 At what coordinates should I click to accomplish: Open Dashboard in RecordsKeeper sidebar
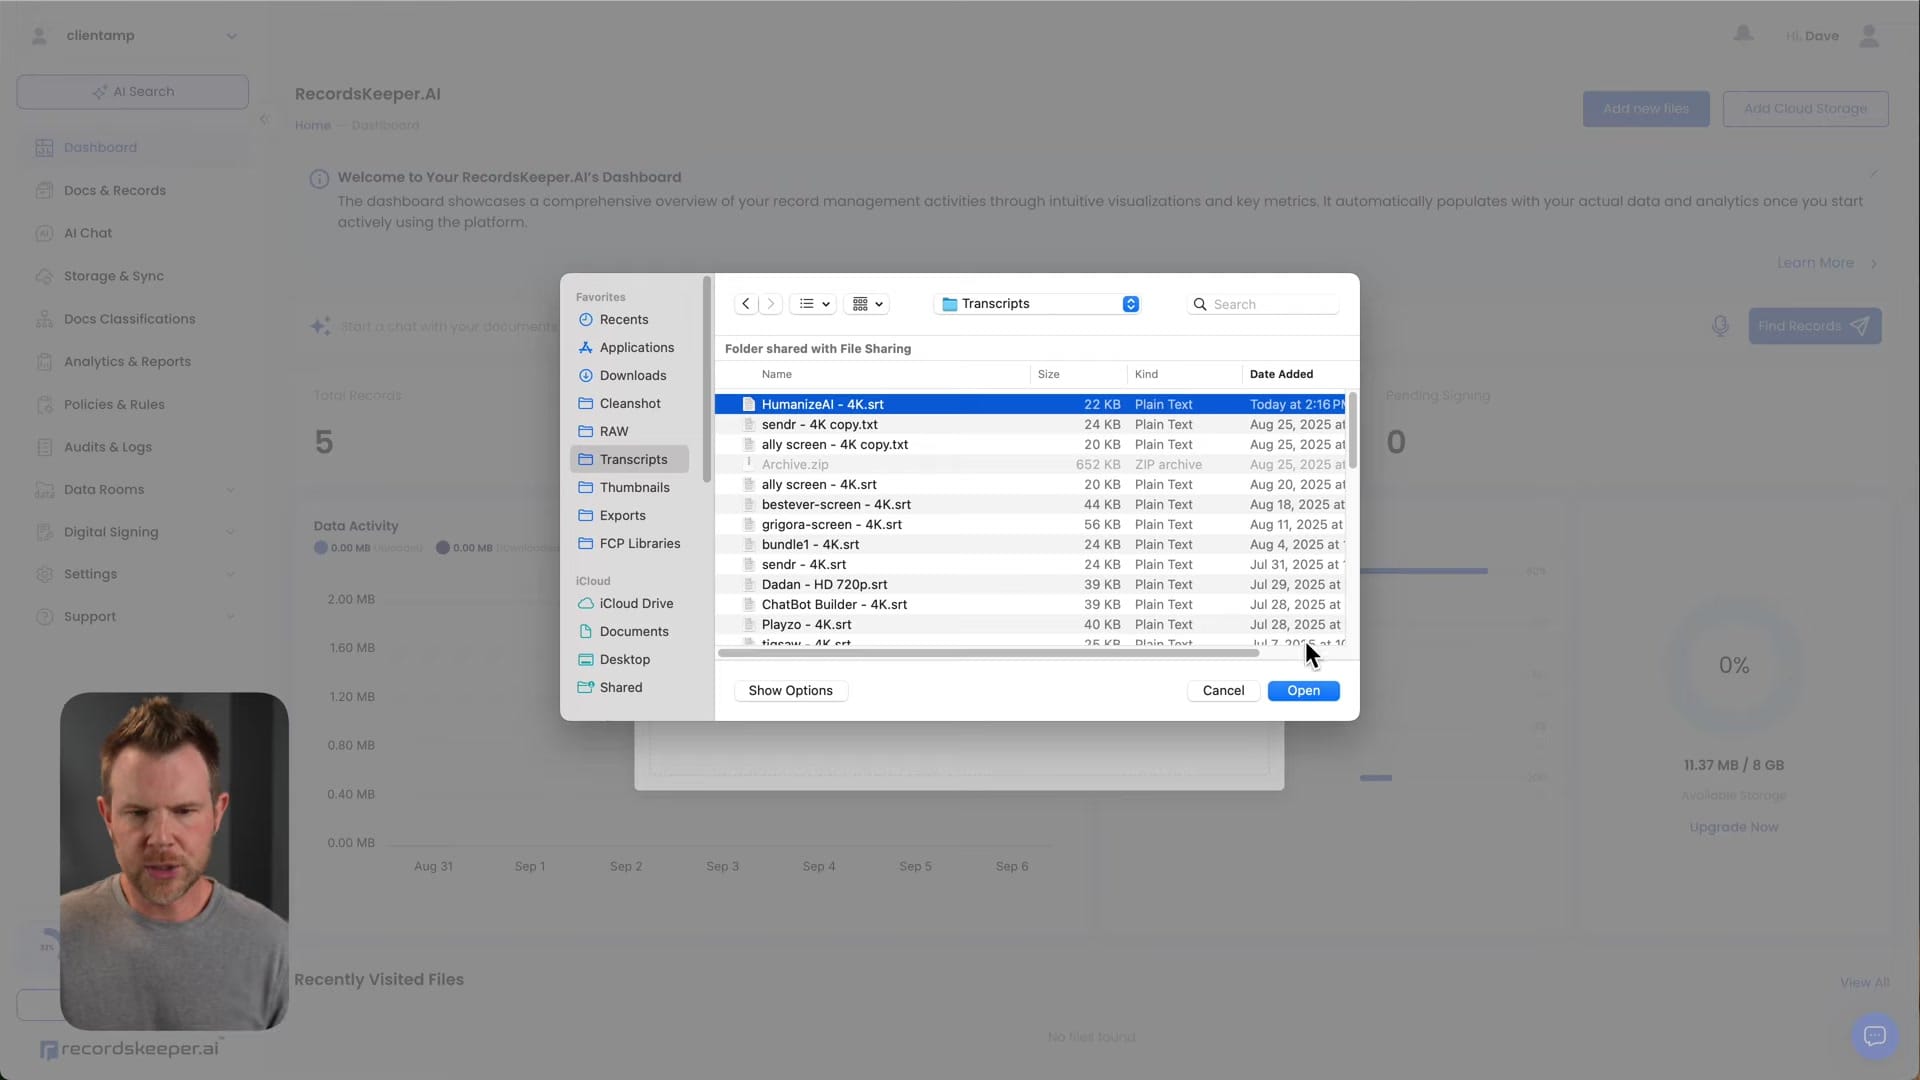coord(100,148)
